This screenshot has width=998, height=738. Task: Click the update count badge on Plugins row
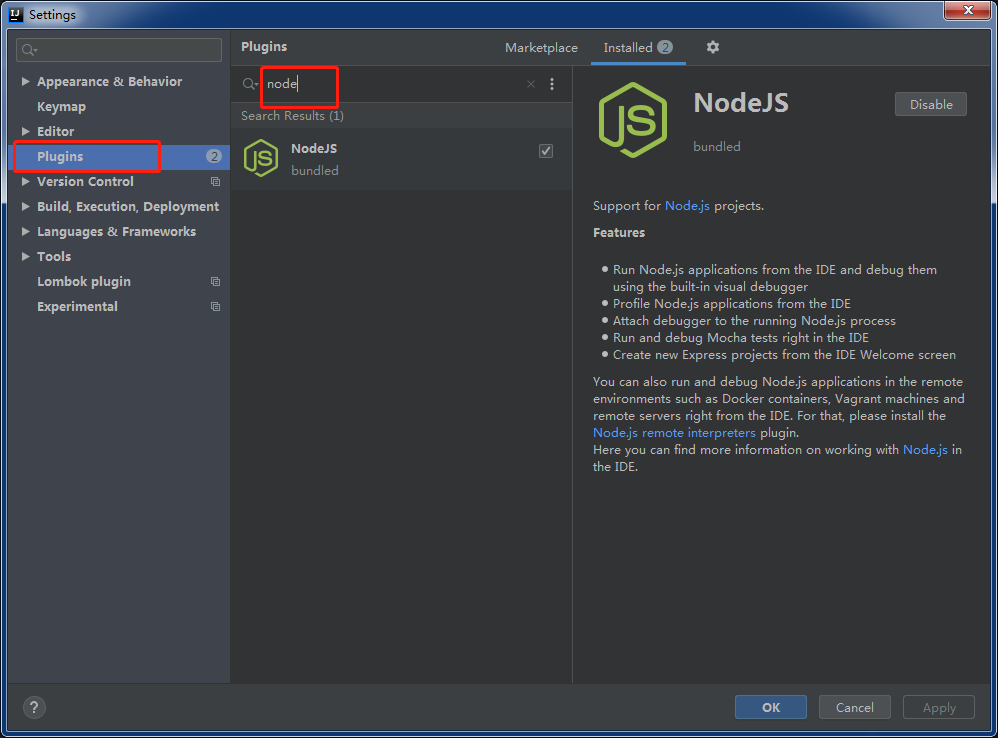[214, 157]
